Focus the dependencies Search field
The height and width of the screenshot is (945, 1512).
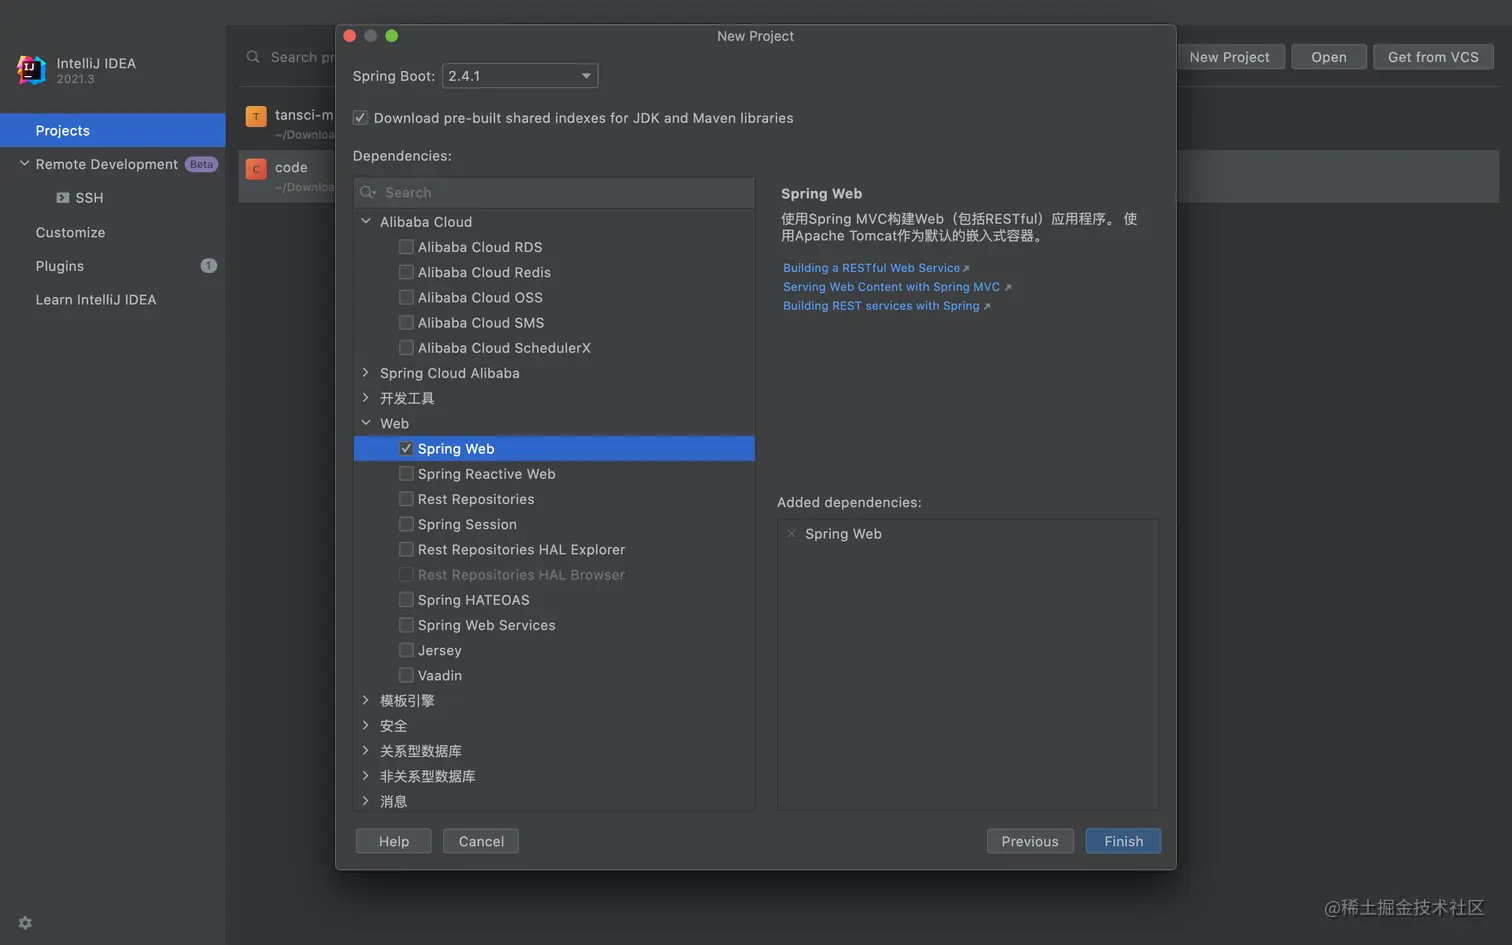click(x=554, y=192)
